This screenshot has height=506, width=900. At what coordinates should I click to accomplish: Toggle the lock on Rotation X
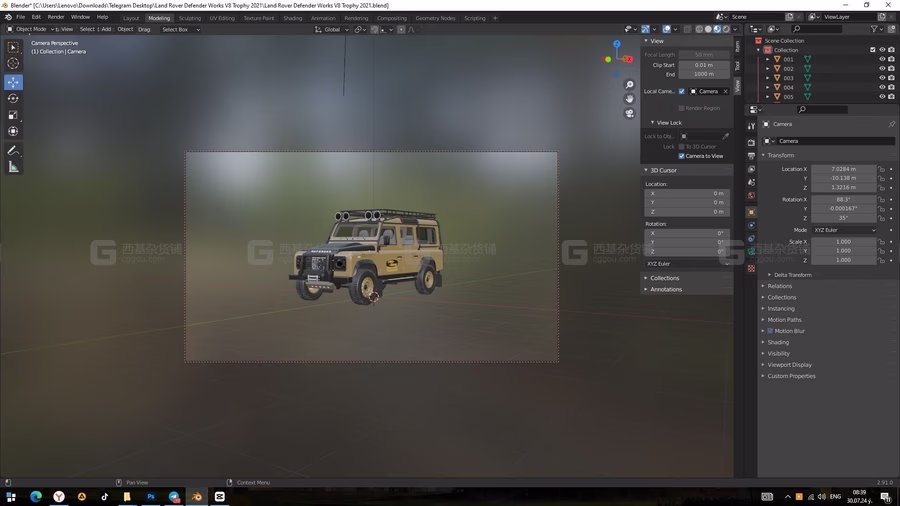tap(881, 200)
